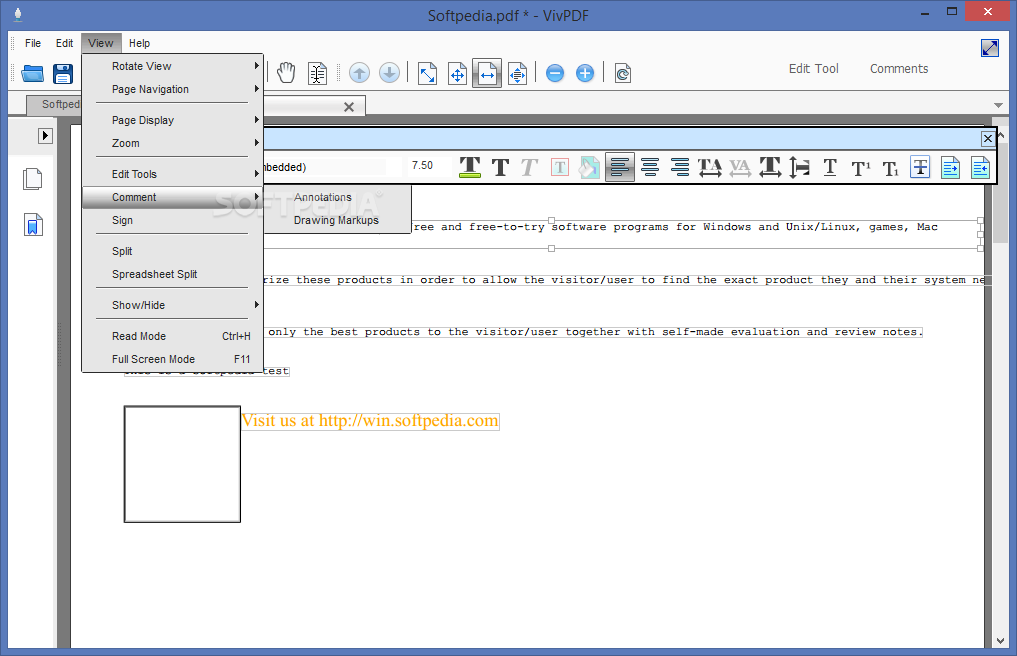Open the bookmarks panel icon
The height and width of the screenshot is (656, 1017).
pyautogui.click(x=33, y=225)
